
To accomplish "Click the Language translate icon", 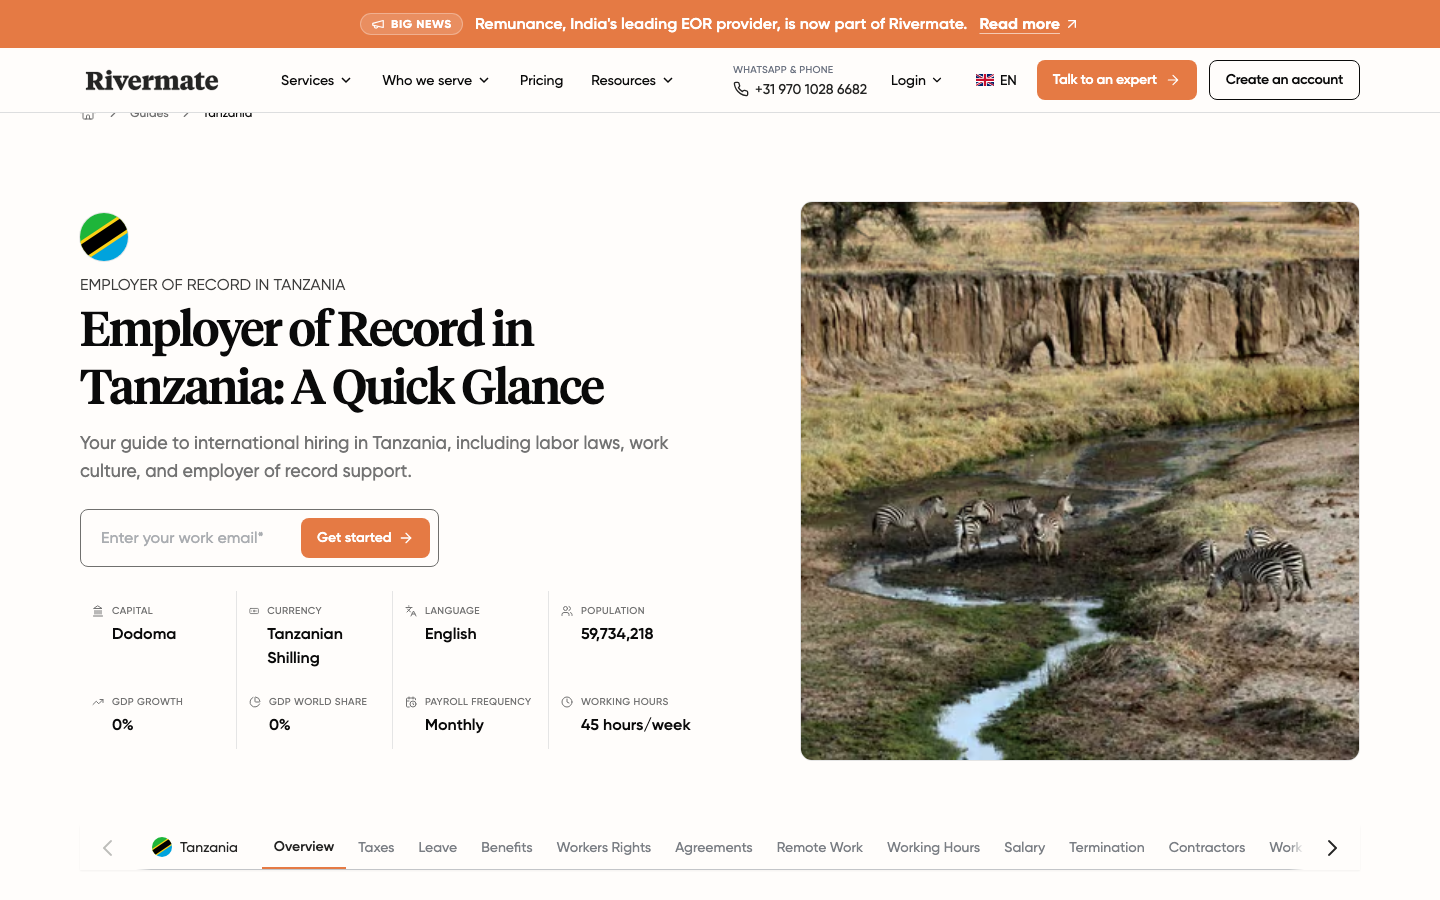I will pyautogui.click(x=411, y=611).
